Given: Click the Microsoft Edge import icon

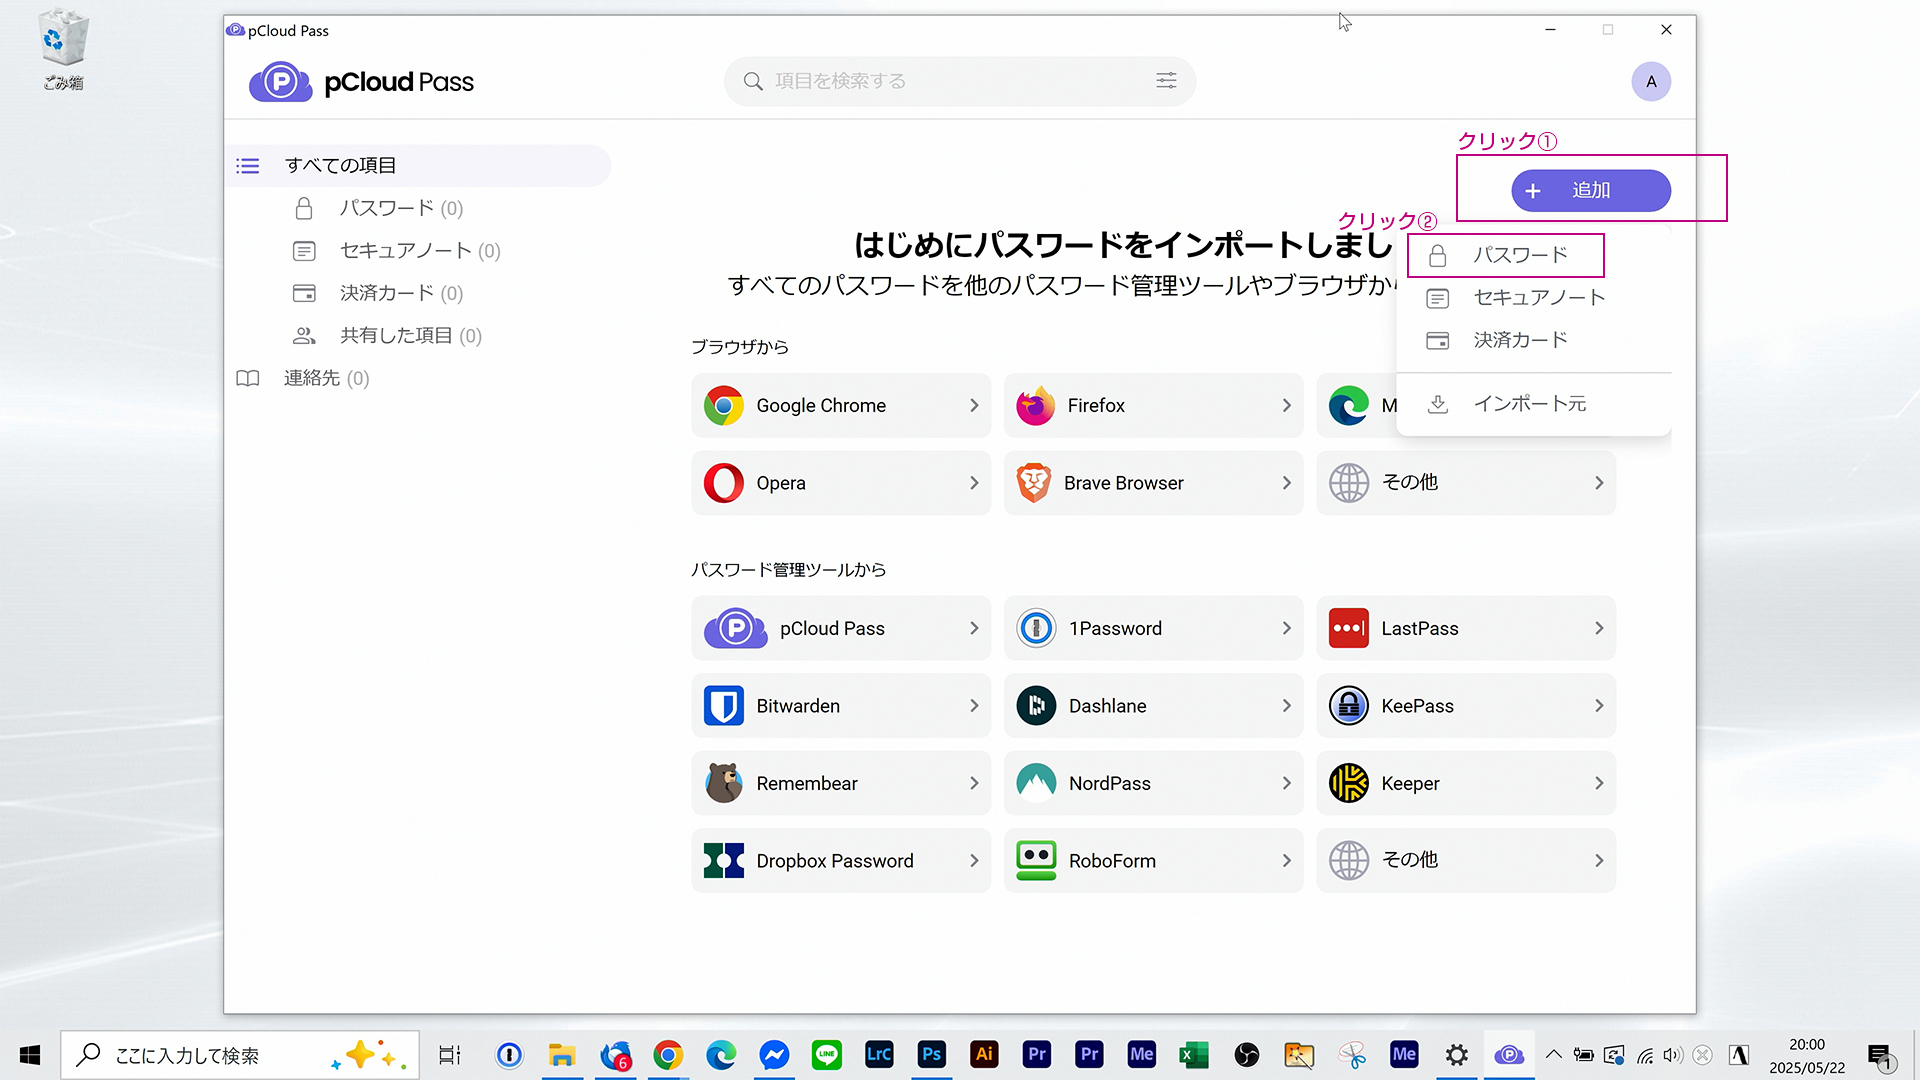Looking at the screenshot, I should click(1348, 405).
